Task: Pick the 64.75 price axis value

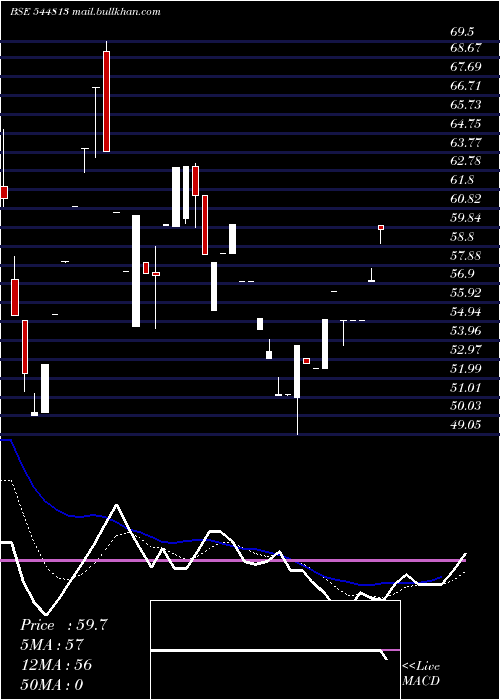Action: tap(466, 124)
